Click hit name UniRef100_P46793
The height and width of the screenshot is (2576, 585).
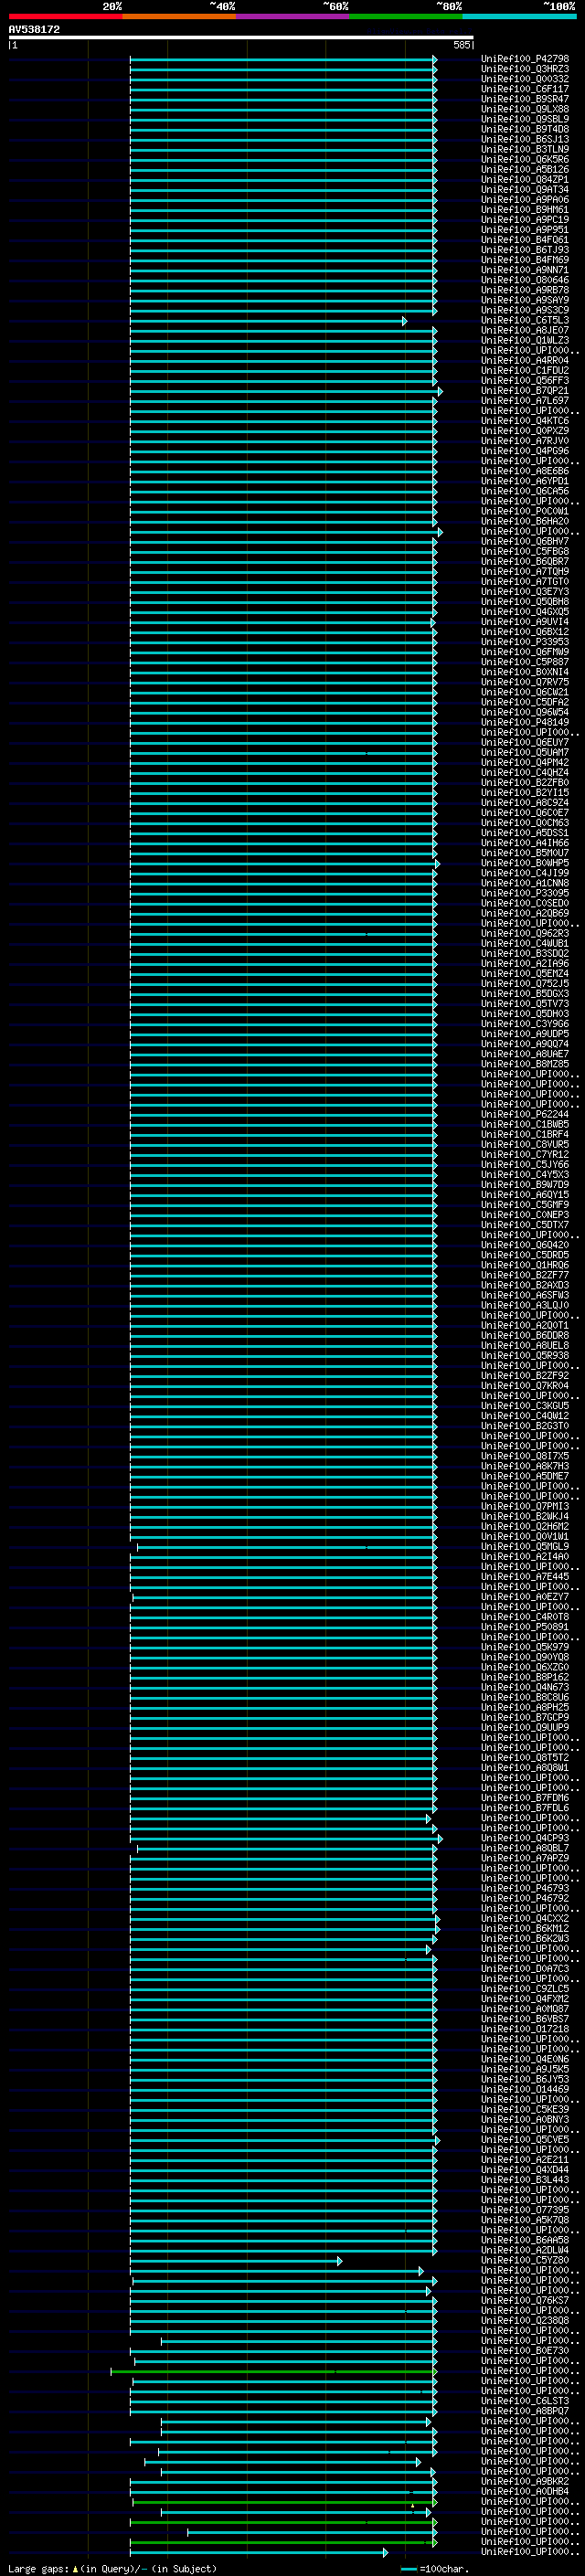525,1889
